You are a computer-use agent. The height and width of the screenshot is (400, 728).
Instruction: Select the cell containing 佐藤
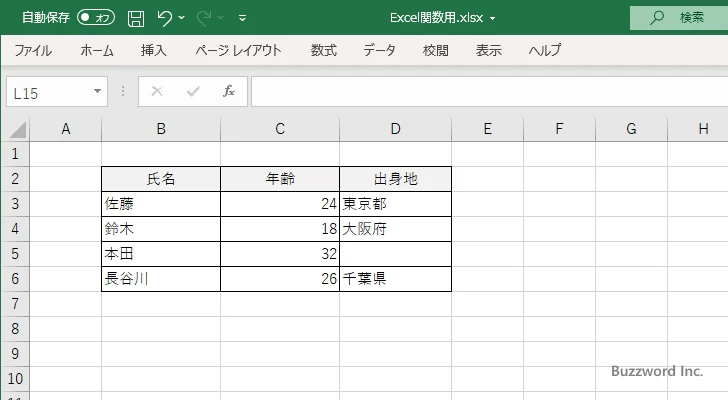click(x=161, y=204)
